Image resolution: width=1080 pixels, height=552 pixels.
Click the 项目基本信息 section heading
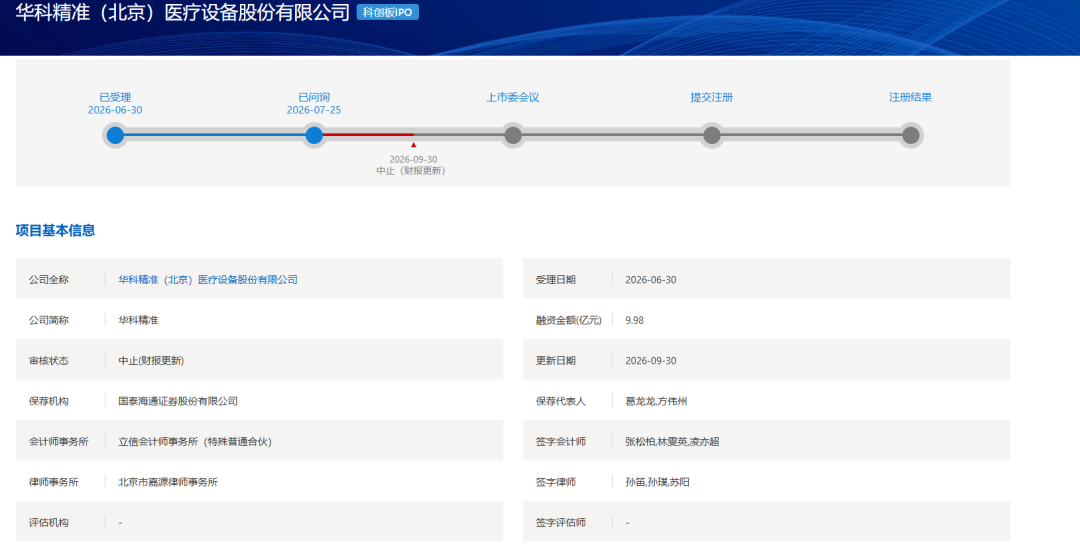coord(55,231)
